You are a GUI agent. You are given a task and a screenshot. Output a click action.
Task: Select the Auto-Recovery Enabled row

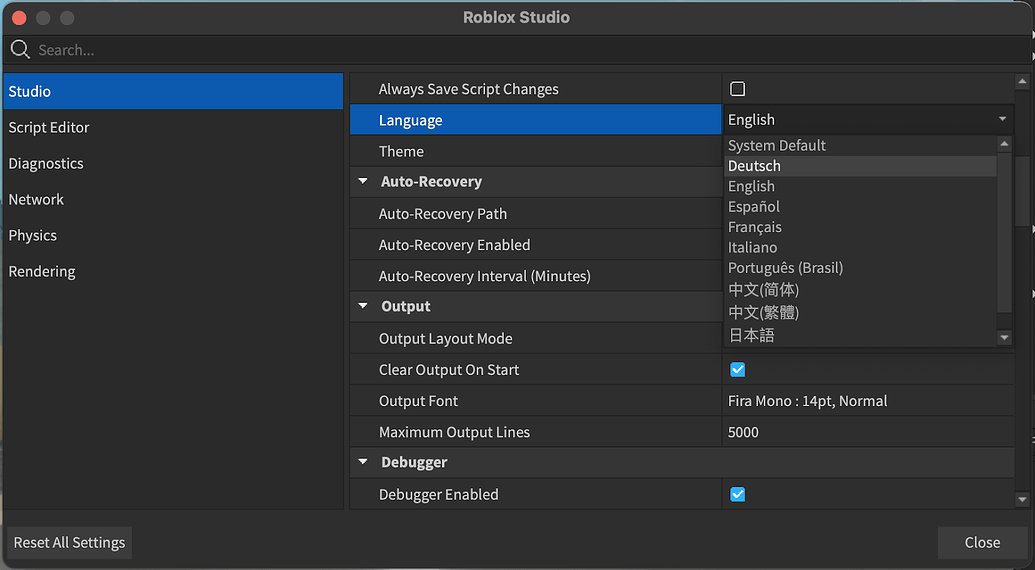tap(535, 245)
